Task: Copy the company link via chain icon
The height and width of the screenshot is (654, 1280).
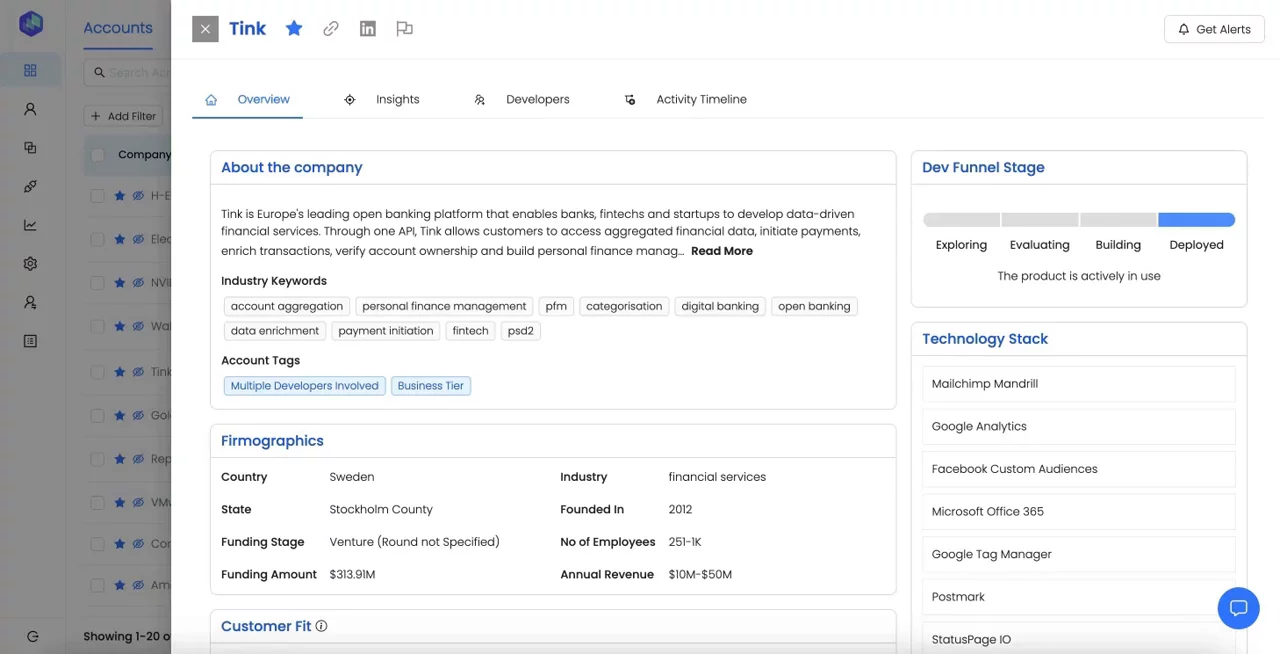Action: point(331,29)
